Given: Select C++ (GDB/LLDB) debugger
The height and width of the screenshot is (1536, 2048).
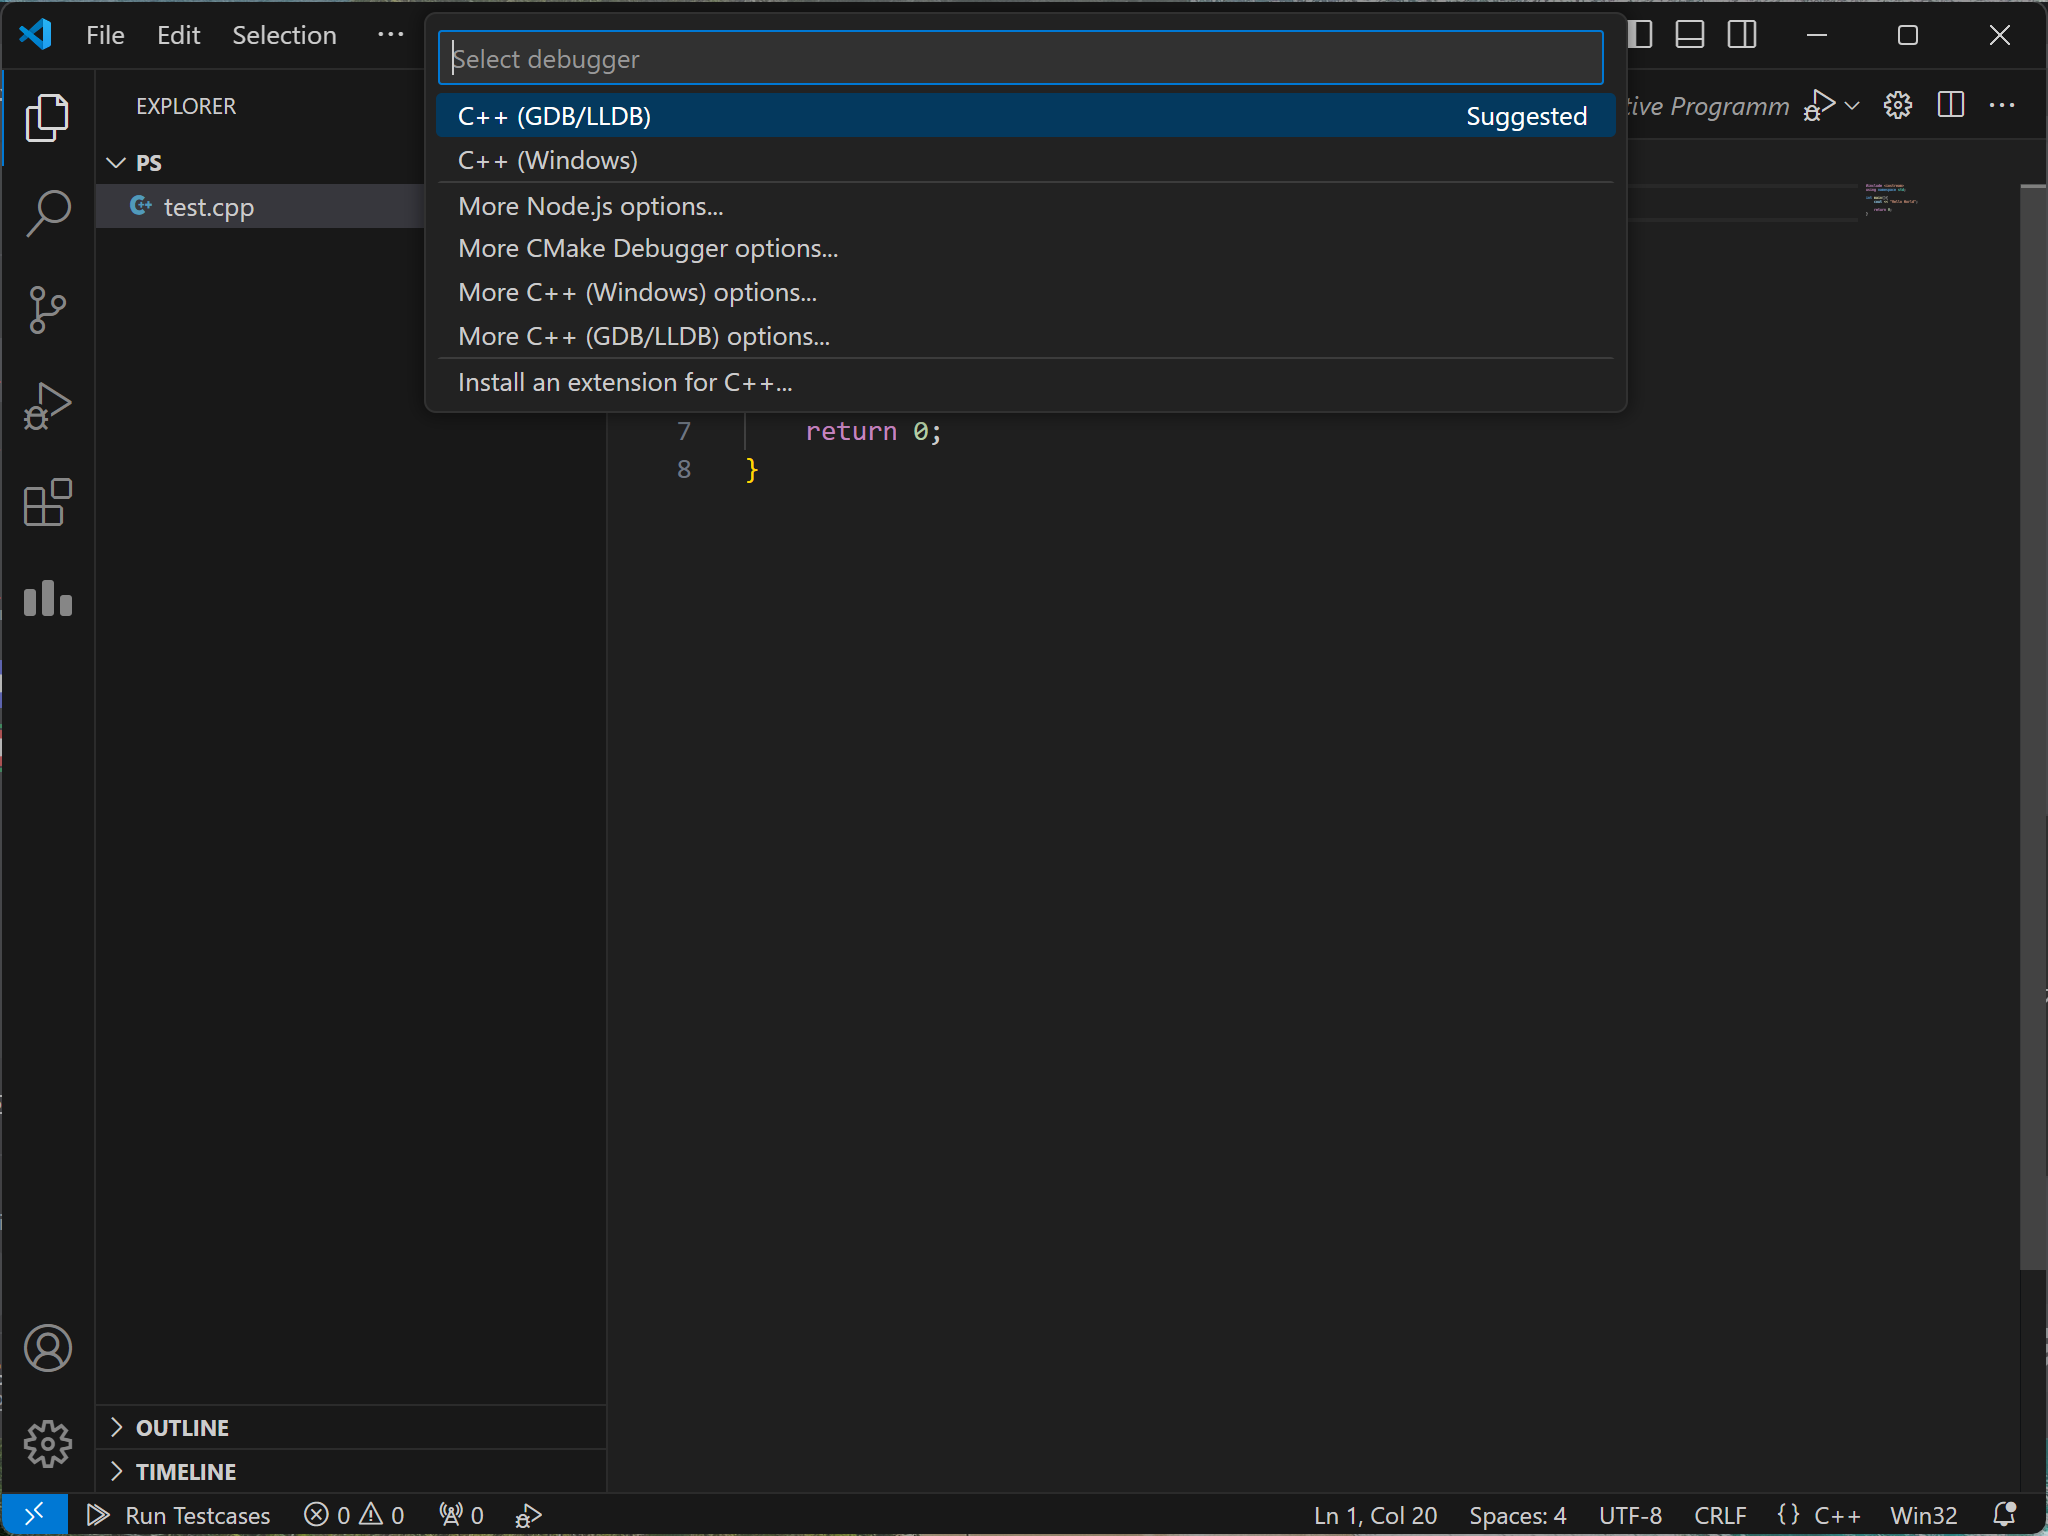Looking at the screenshot, I should 1025,116.
